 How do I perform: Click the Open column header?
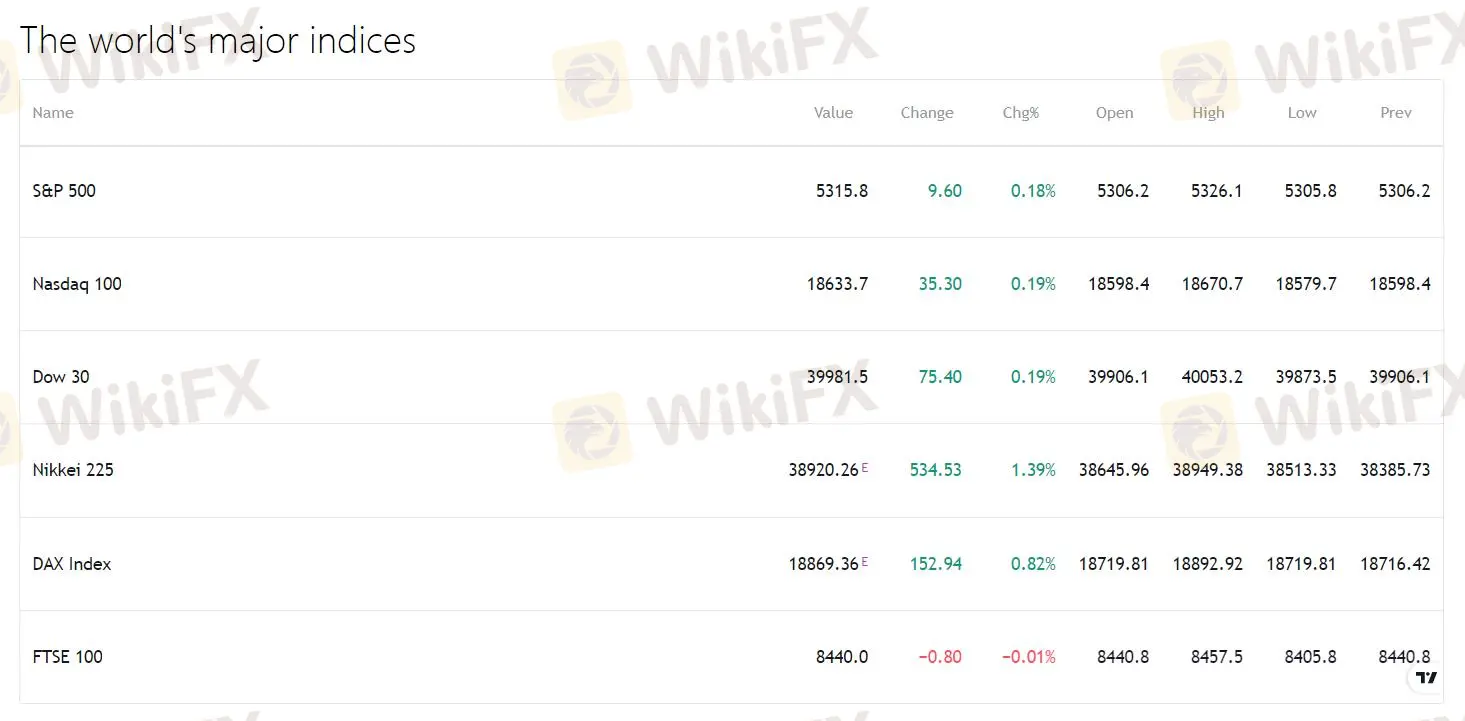[x=1114, y=113]
